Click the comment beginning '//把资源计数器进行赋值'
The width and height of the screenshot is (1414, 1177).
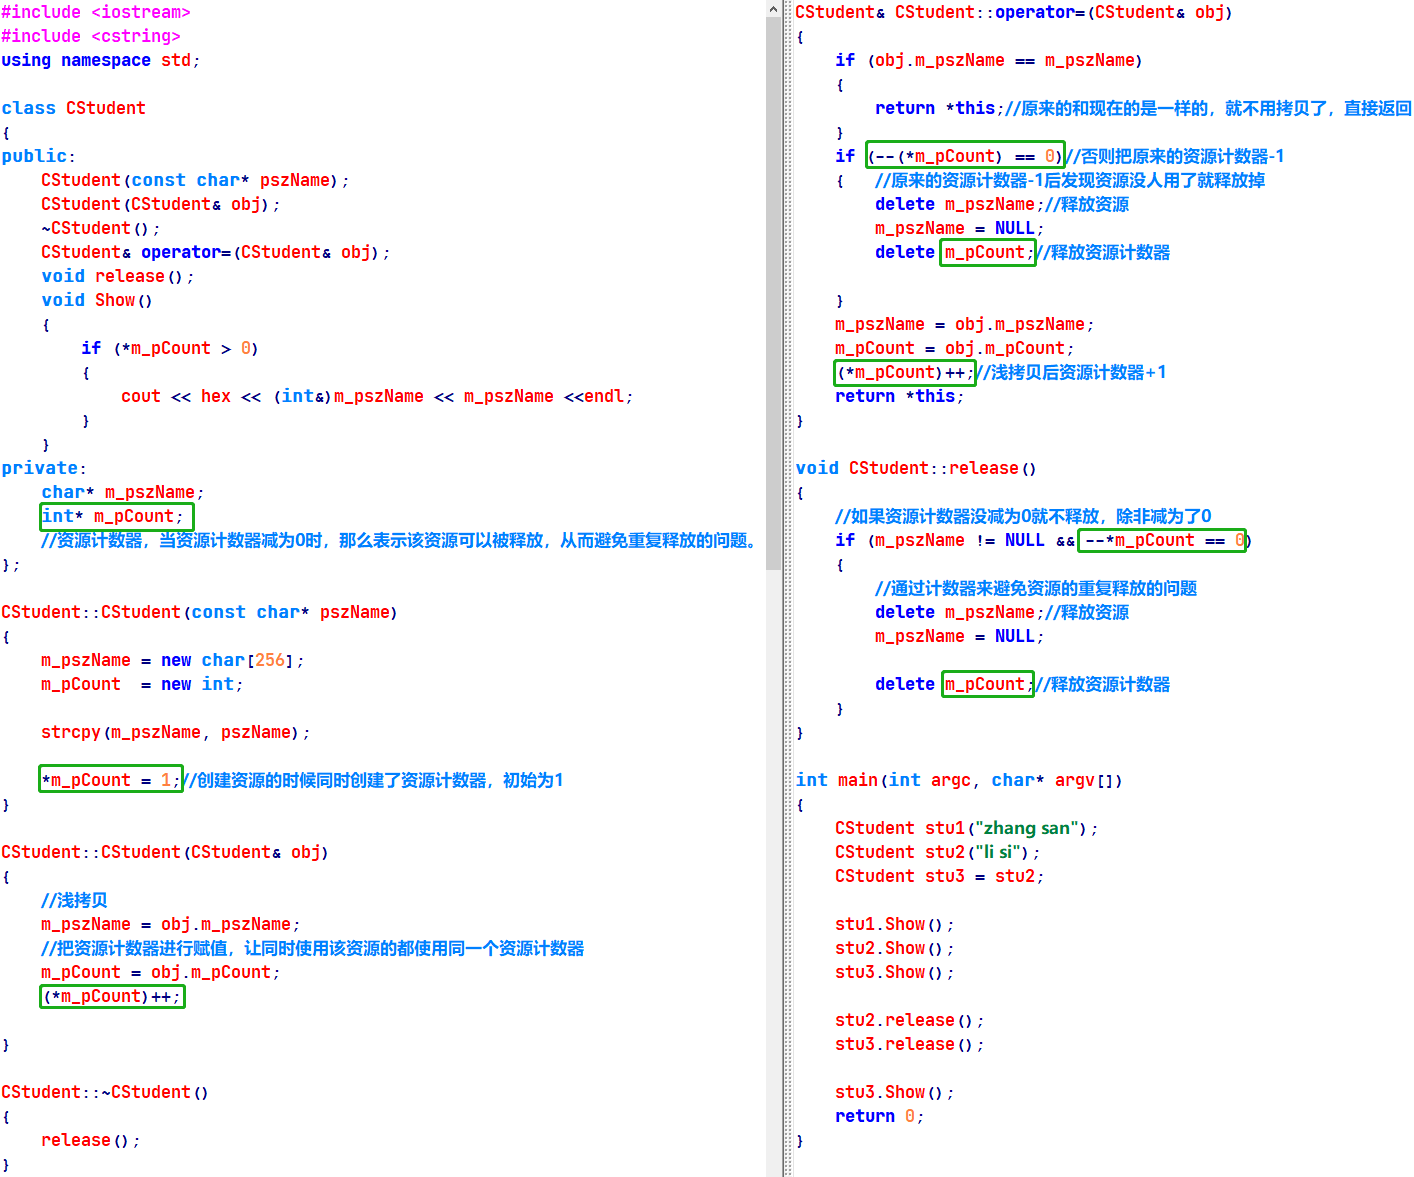click(x=312, y=948)
